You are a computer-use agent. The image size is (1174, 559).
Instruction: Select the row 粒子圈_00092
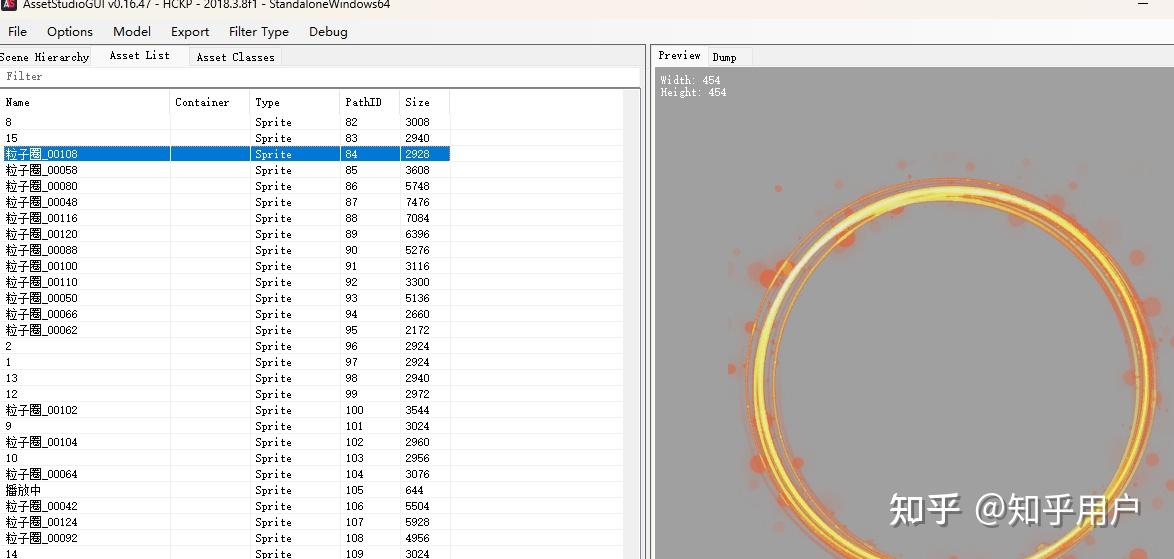tap(225, 539)
